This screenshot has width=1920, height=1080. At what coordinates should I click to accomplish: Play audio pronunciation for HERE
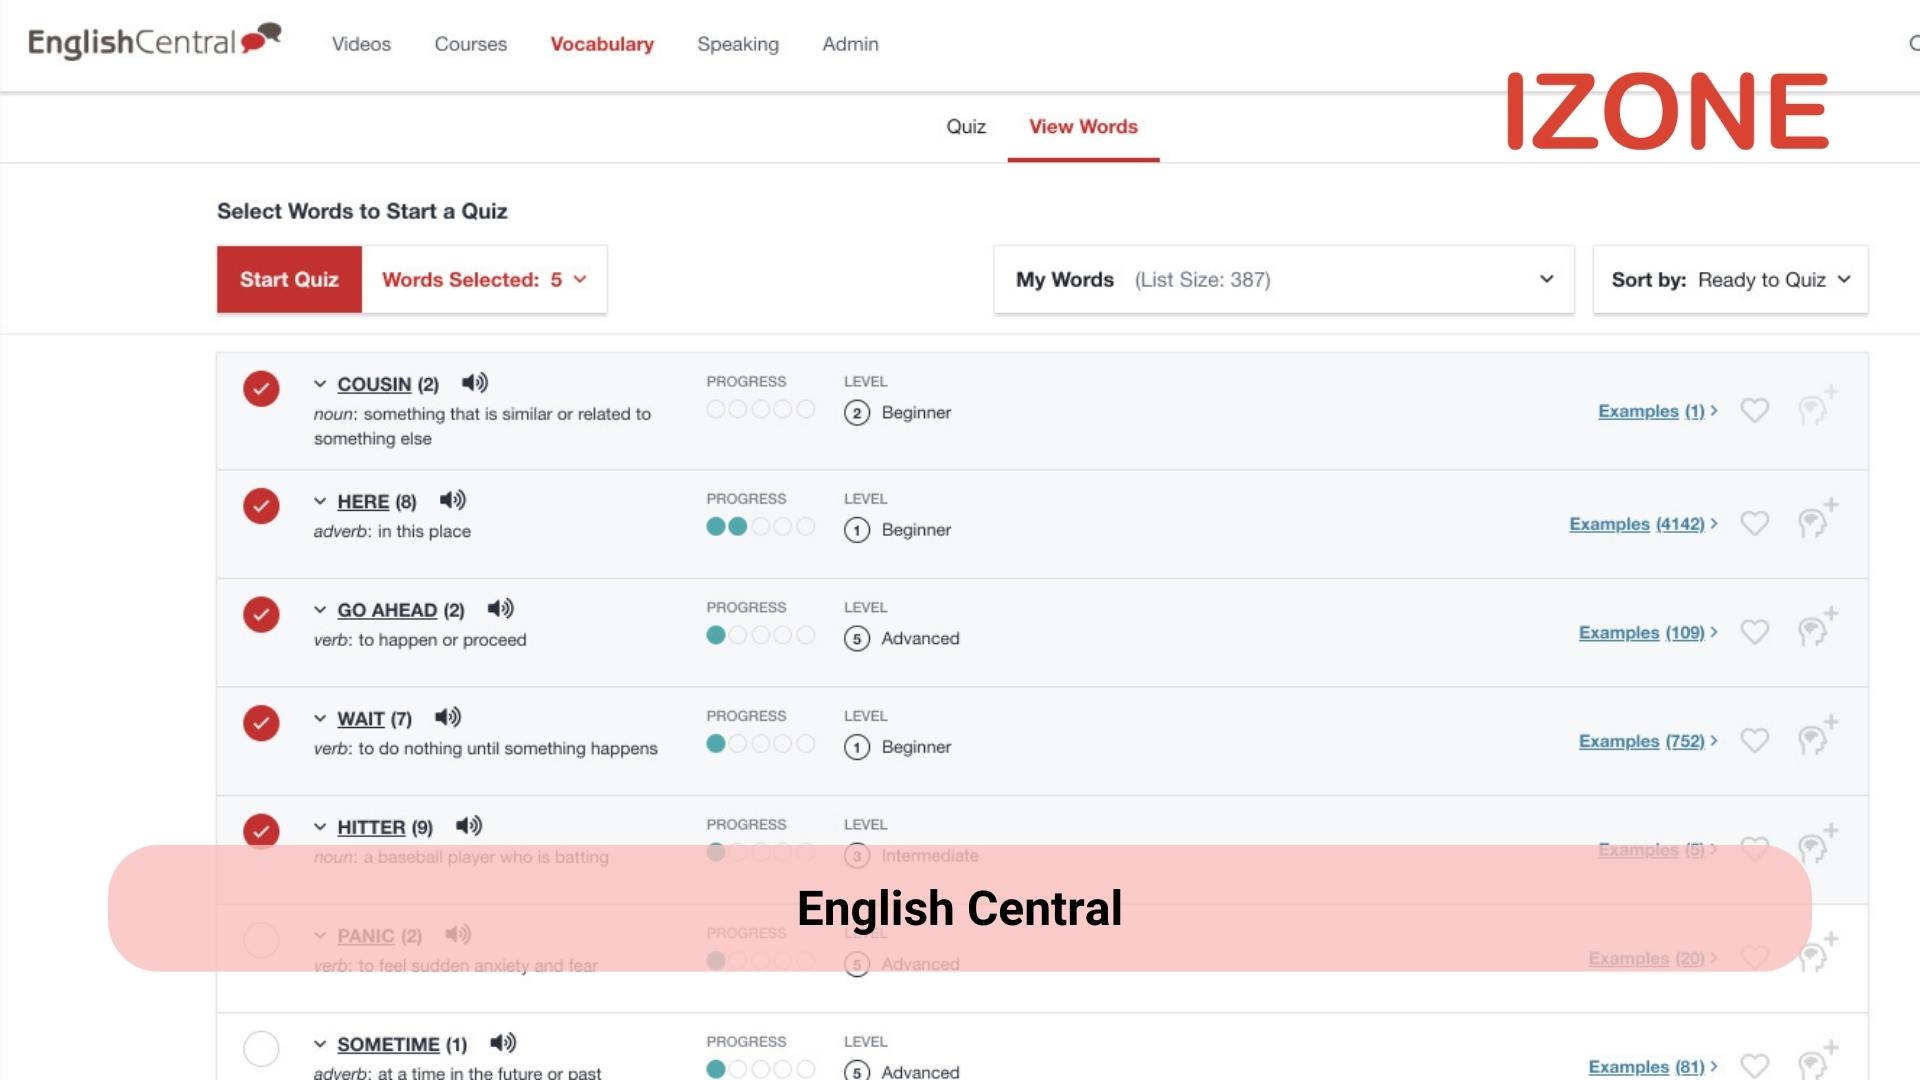[453, 500]
